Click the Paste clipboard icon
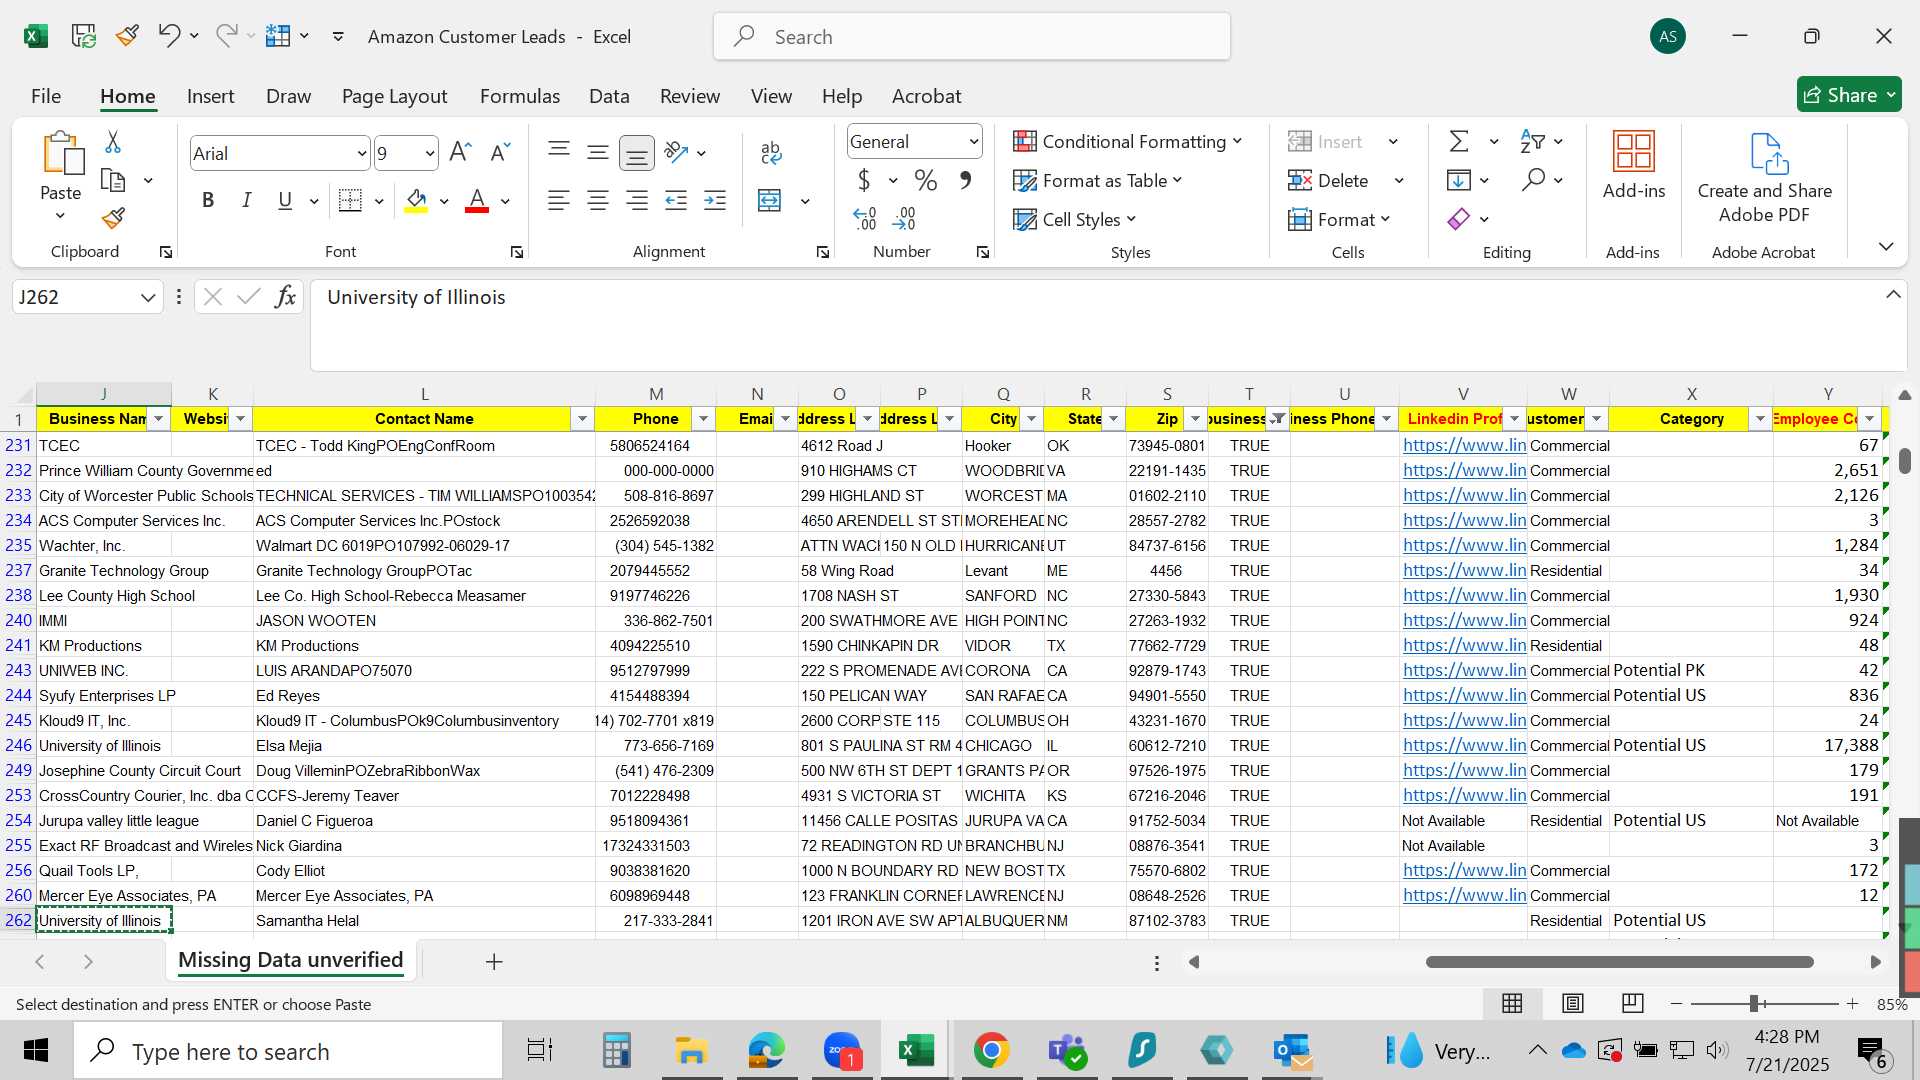The width and height of the screenshot is (1920, 1080). [x=61, y=153]
